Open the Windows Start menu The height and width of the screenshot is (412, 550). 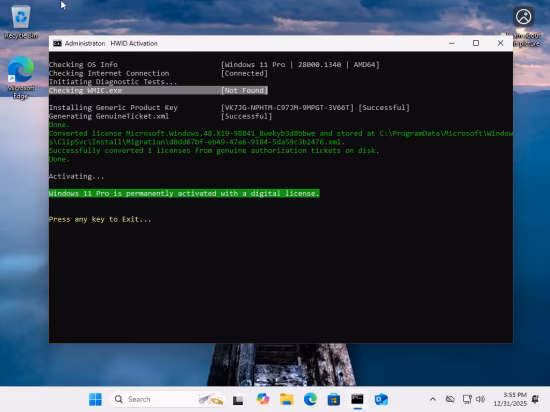coord(95,399)
